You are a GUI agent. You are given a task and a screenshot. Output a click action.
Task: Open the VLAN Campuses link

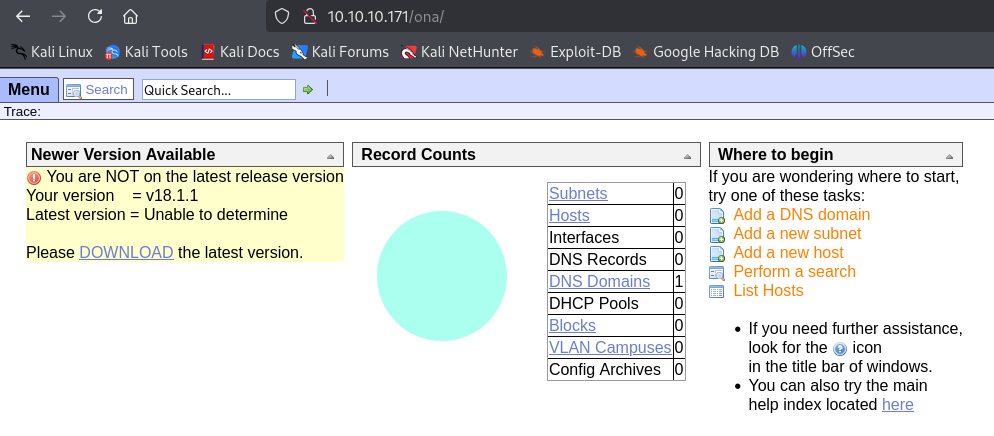[609, 347]
